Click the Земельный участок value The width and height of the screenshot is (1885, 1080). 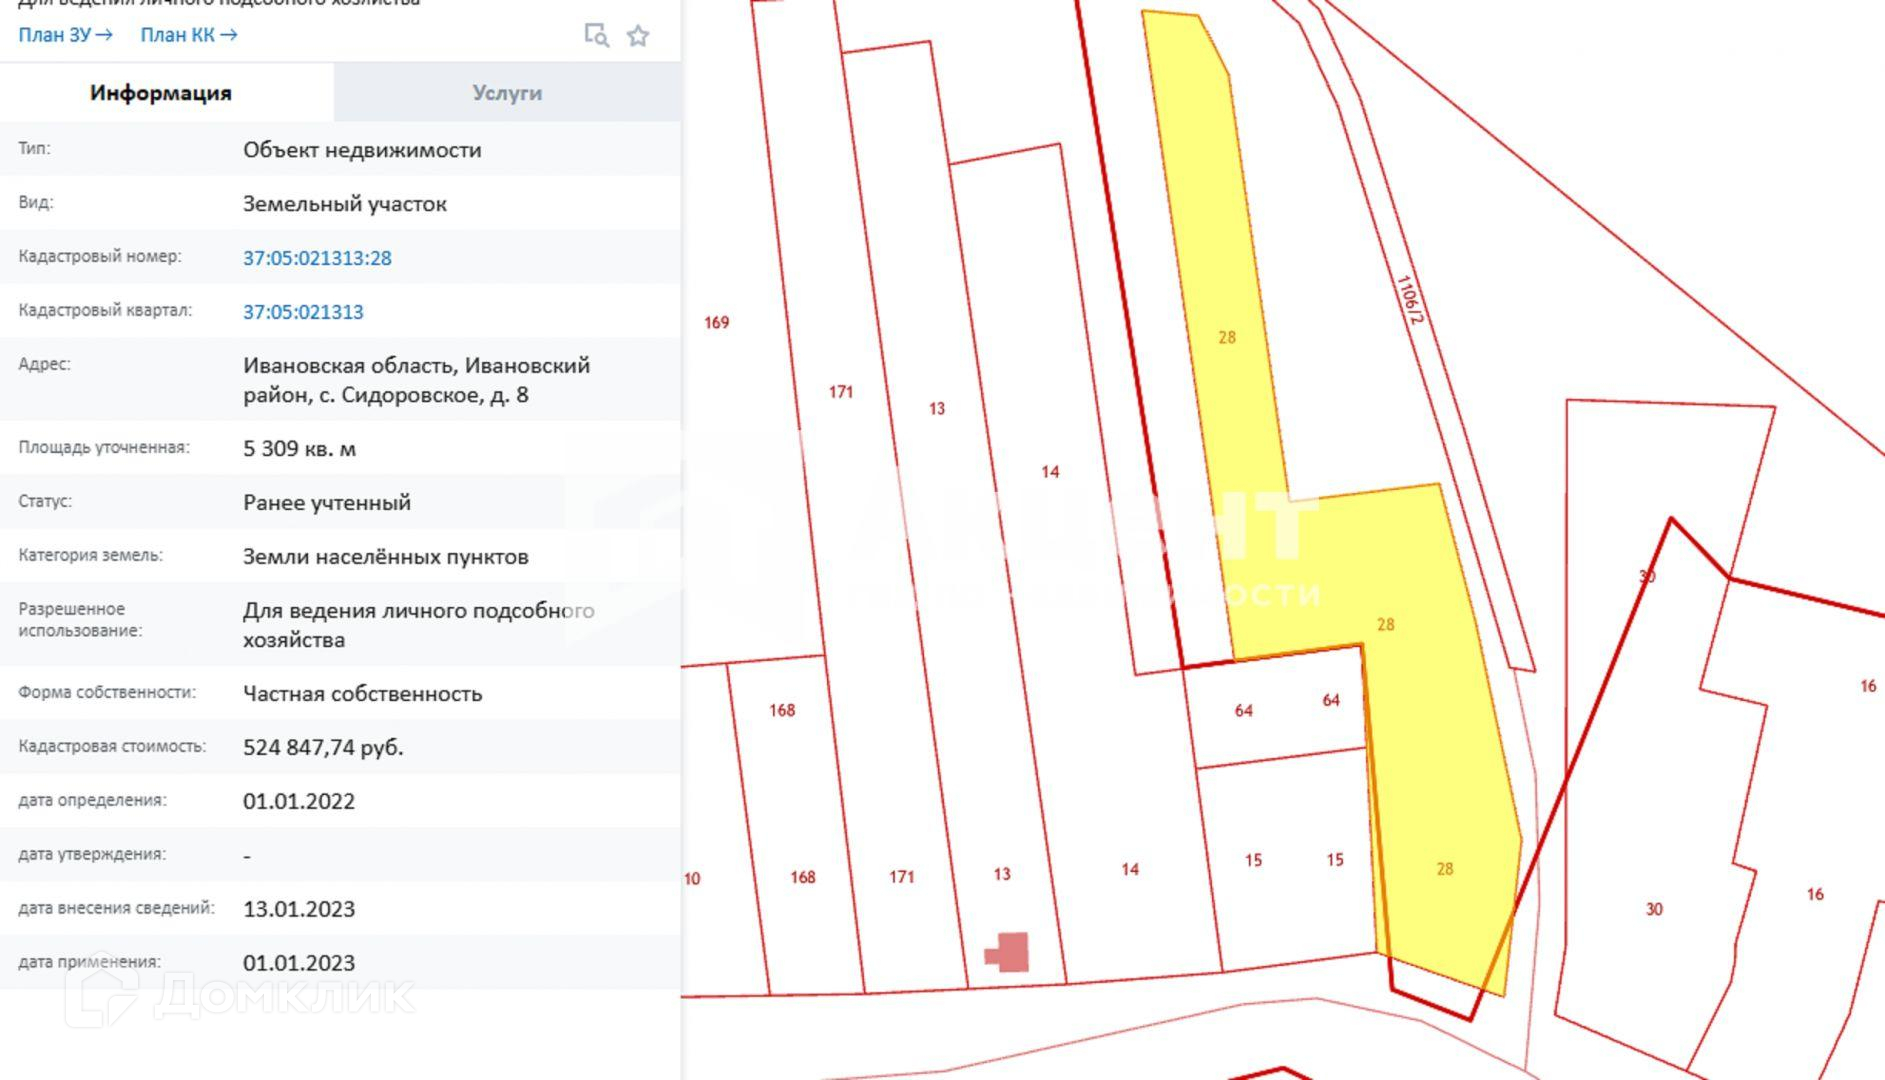pyautogui.click(x=345, y=204)
